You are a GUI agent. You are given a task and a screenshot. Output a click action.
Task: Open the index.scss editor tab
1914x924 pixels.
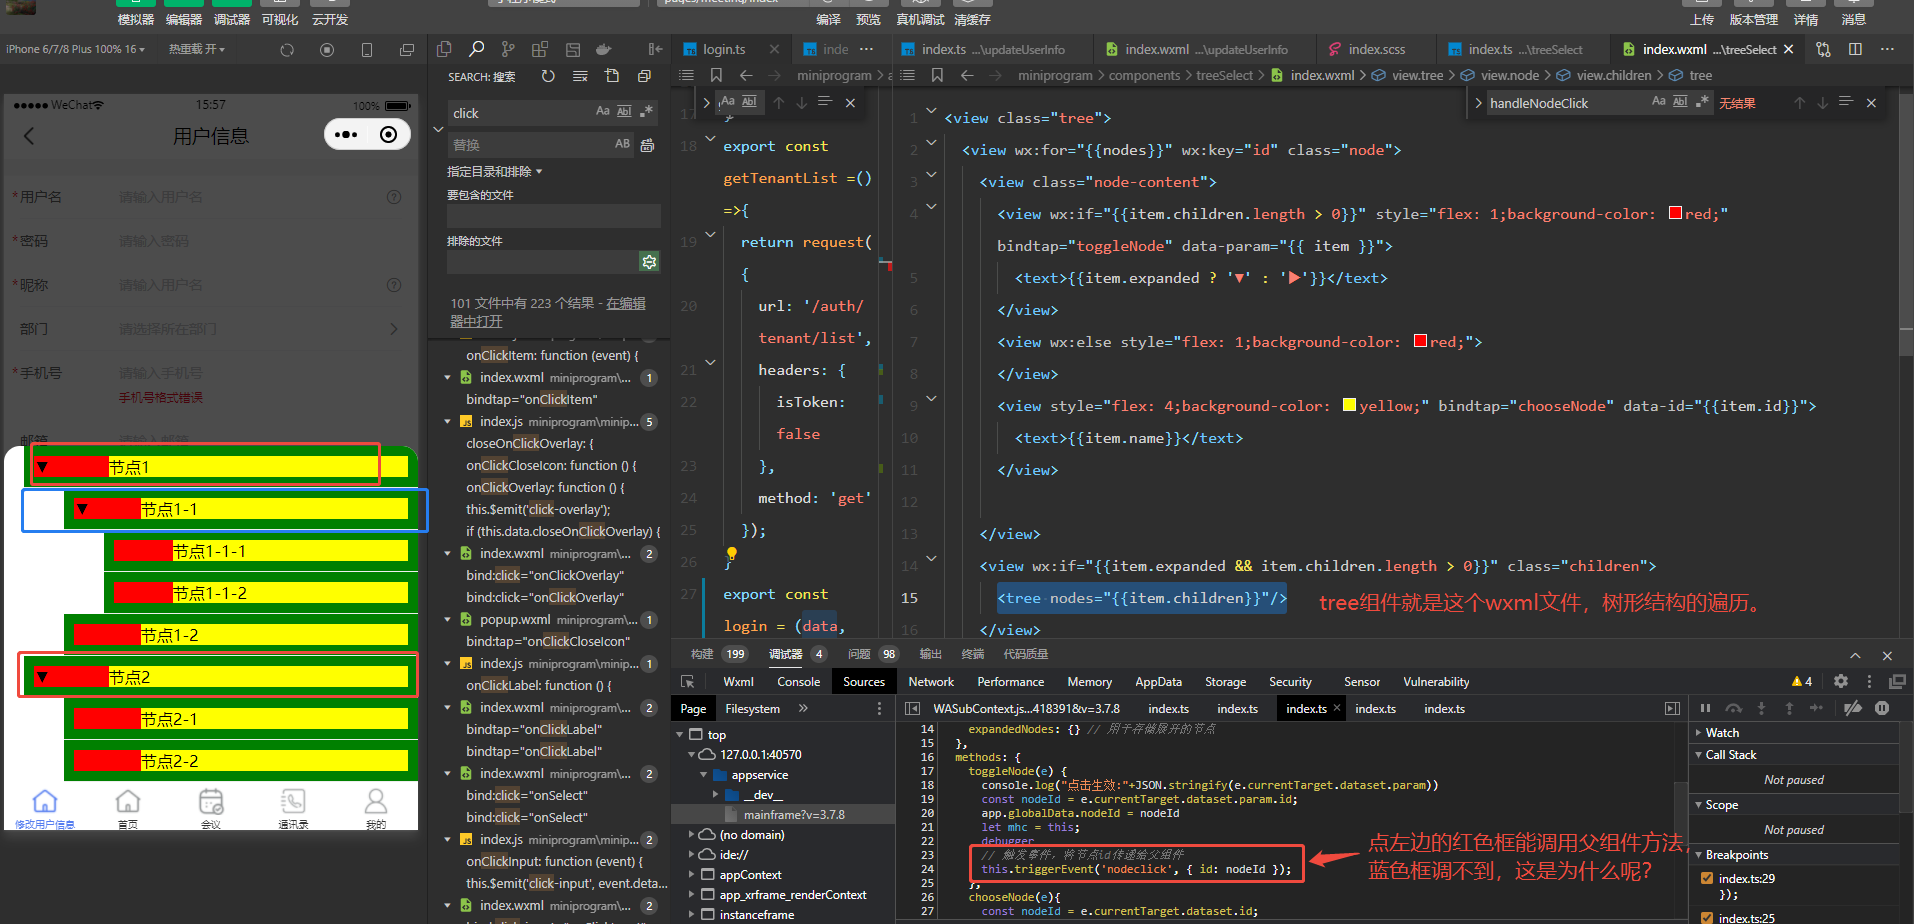click(1375, 49)
